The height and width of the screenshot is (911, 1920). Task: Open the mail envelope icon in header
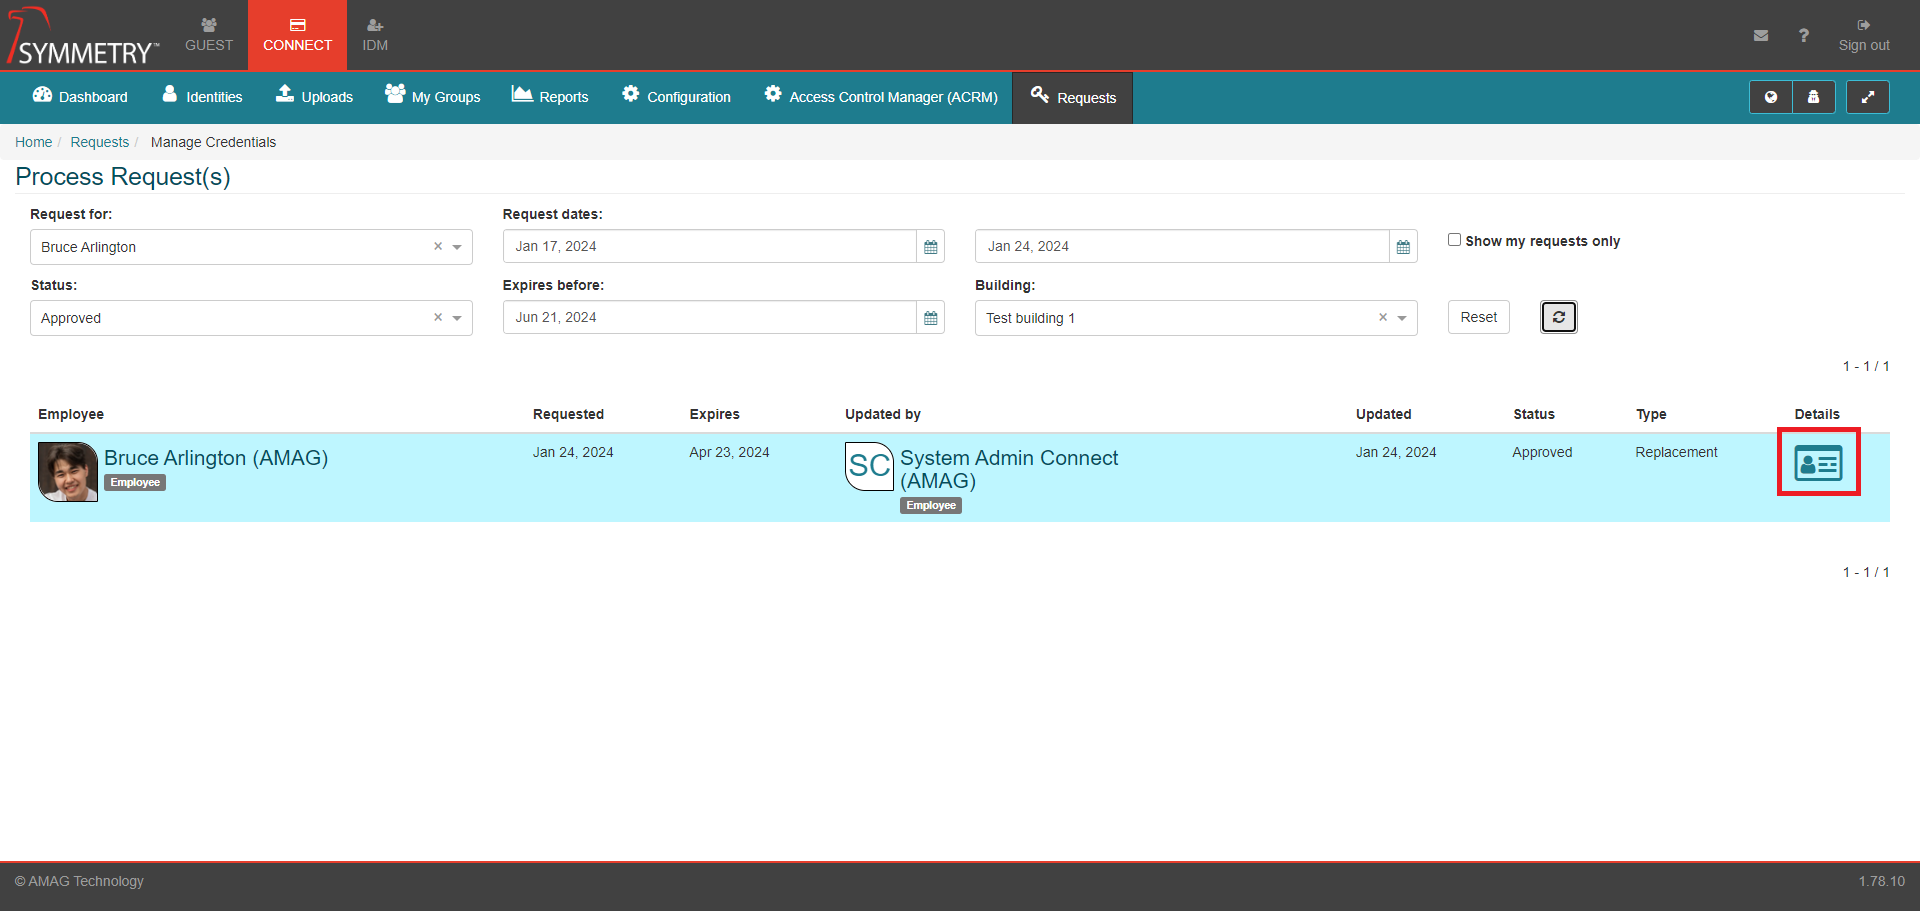1761,36
